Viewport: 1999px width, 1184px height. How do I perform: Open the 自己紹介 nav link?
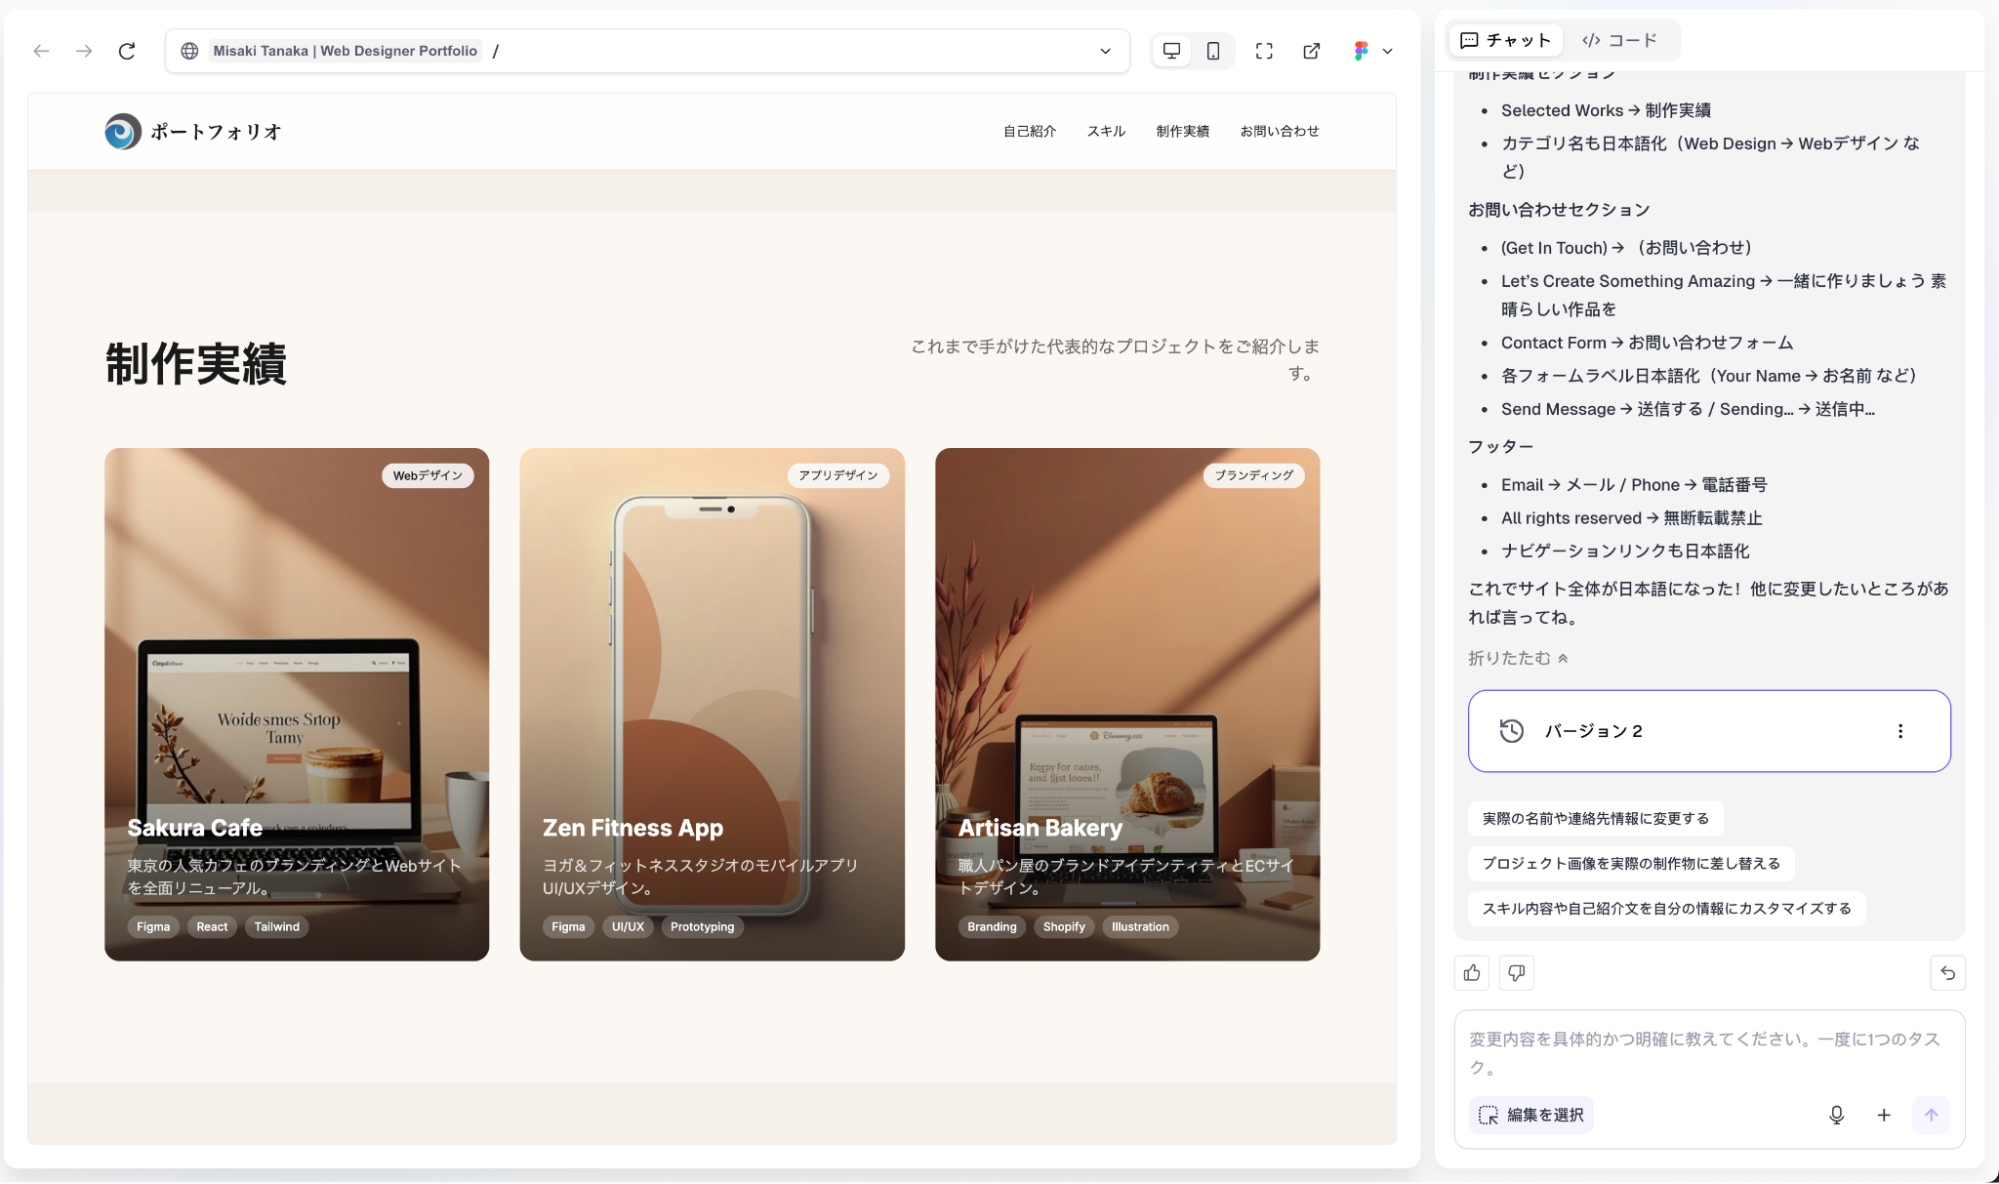[x=1029, y=131]
